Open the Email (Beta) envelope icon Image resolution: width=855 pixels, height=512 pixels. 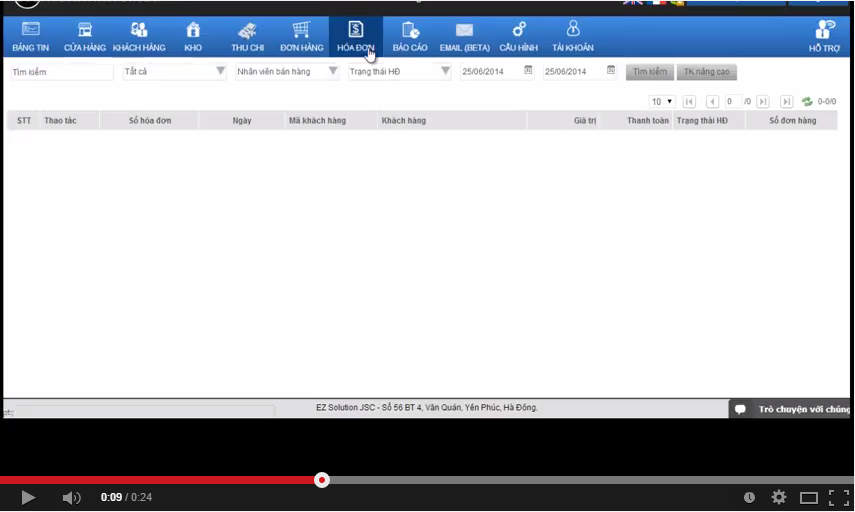(x=464, y=31)
